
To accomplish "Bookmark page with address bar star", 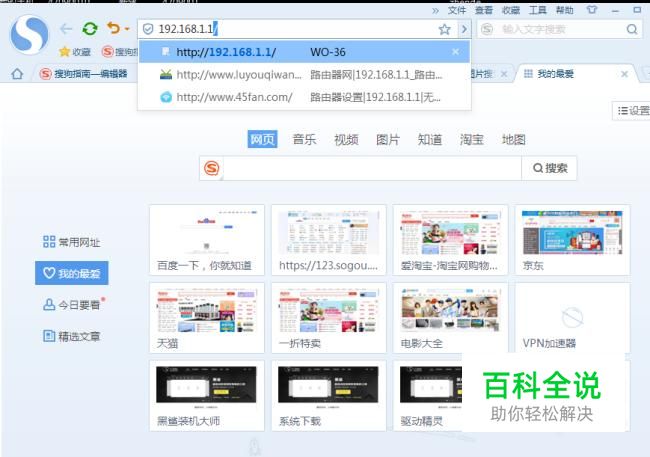I will [x=444, y=29].
